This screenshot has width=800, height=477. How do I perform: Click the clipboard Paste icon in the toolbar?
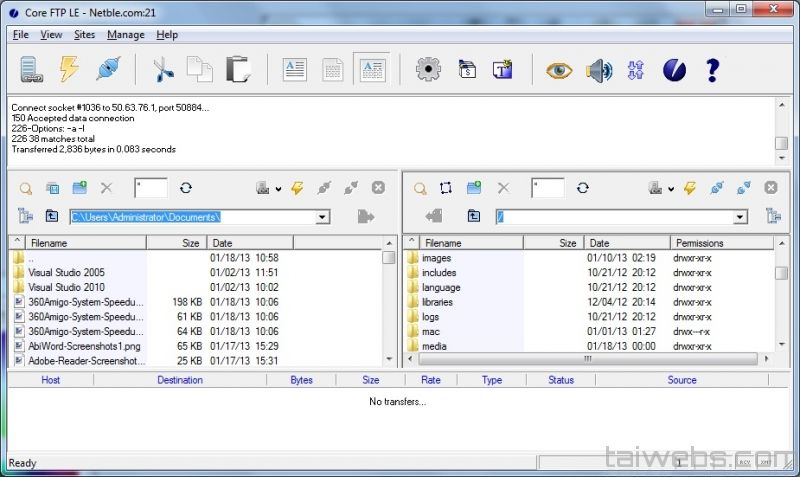[238, 69]
